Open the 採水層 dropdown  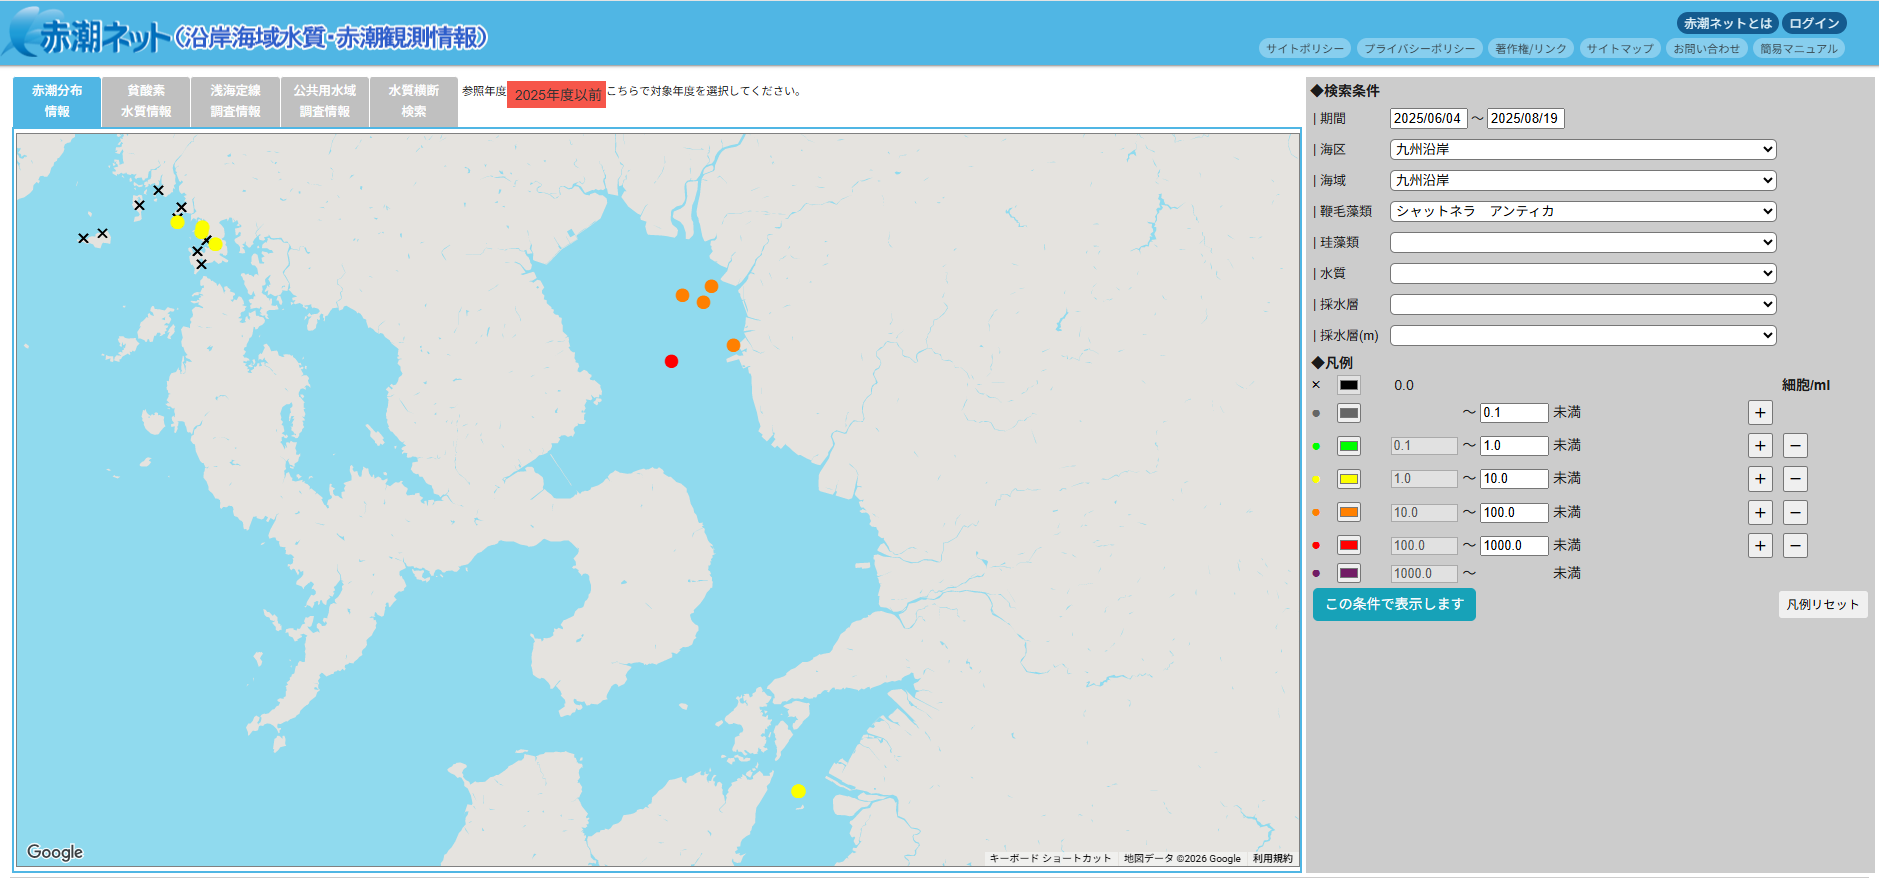pyautogui.click(x=1583, y=304)
